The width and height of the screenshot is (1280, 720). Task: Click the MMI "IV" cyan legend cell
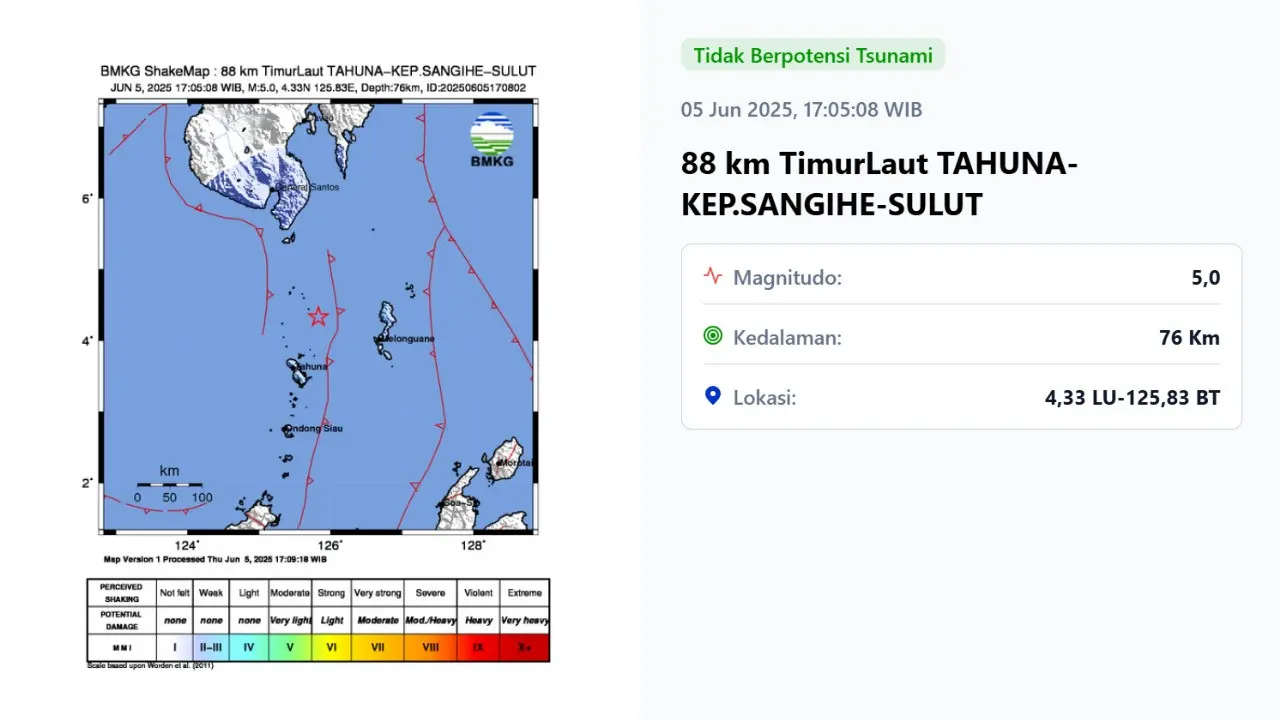[x=249, y=647]
